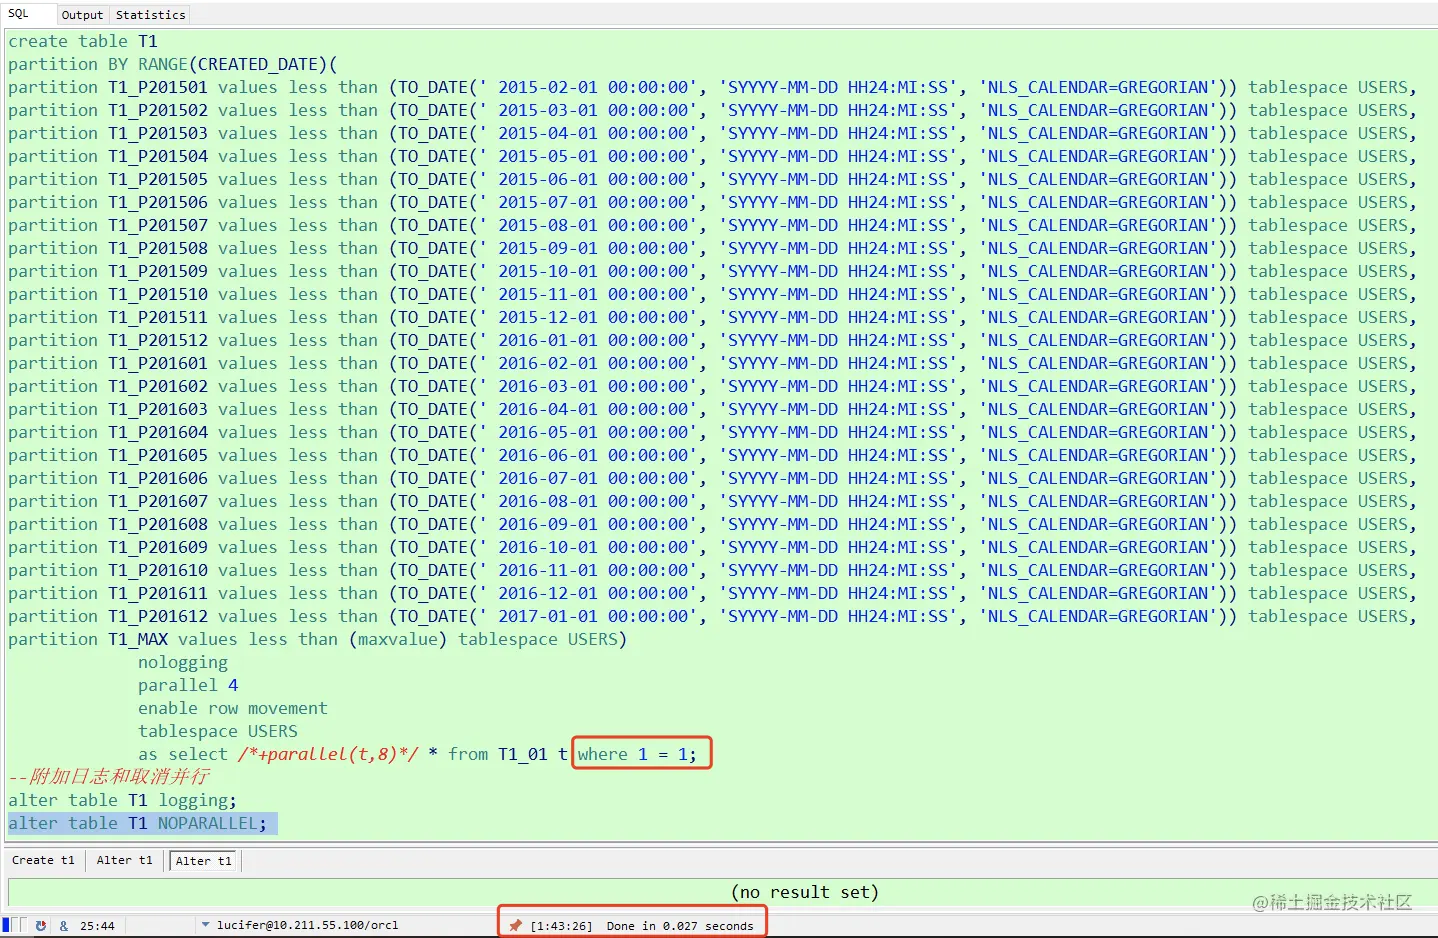Click partition name T1_P201612

coord(158,616)
